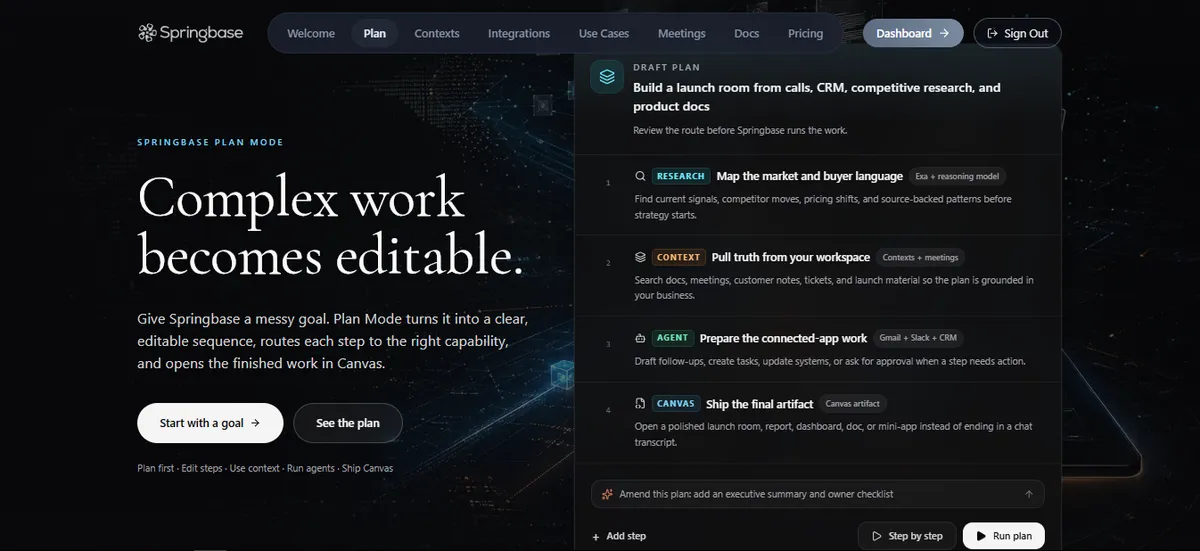
Task: Open the Meetings nav item
Action: [x=682, y=33]
